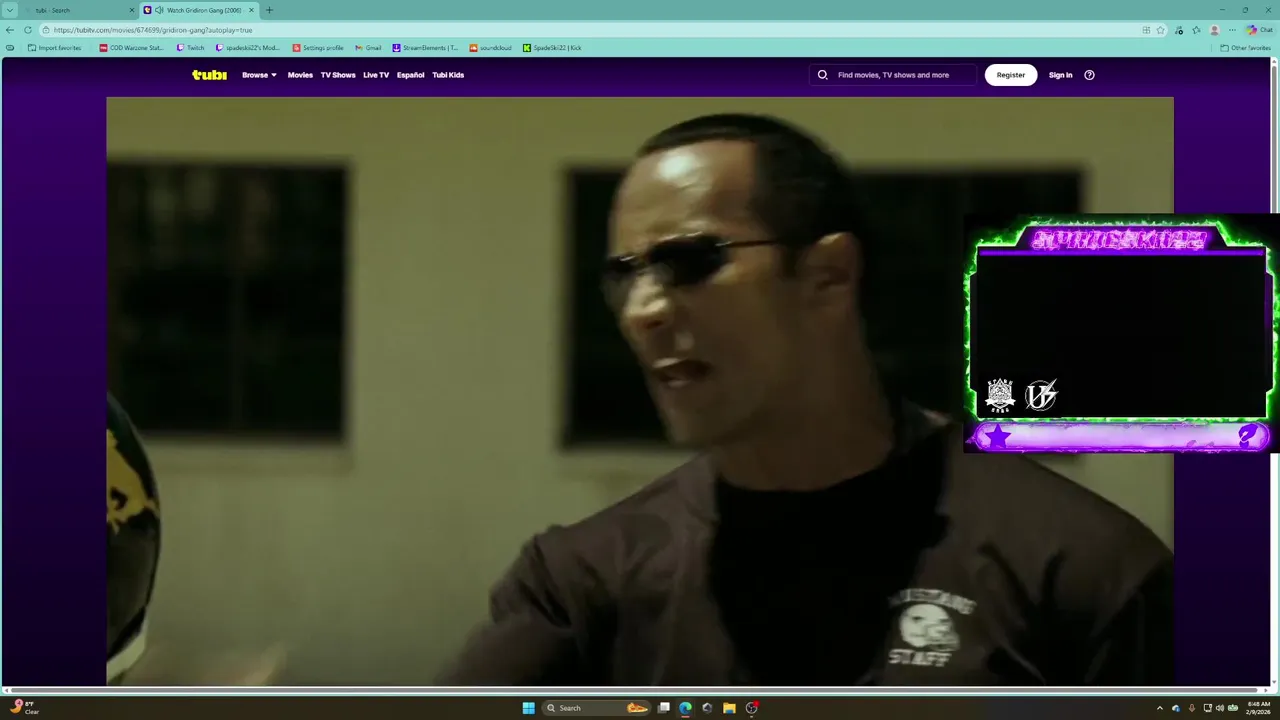Image resolution: width=1280 pixels, height=720 pixels.
Task: Open Microsoft Edge from taskbar
Action: pyautogui.click(x=685, y=708)
